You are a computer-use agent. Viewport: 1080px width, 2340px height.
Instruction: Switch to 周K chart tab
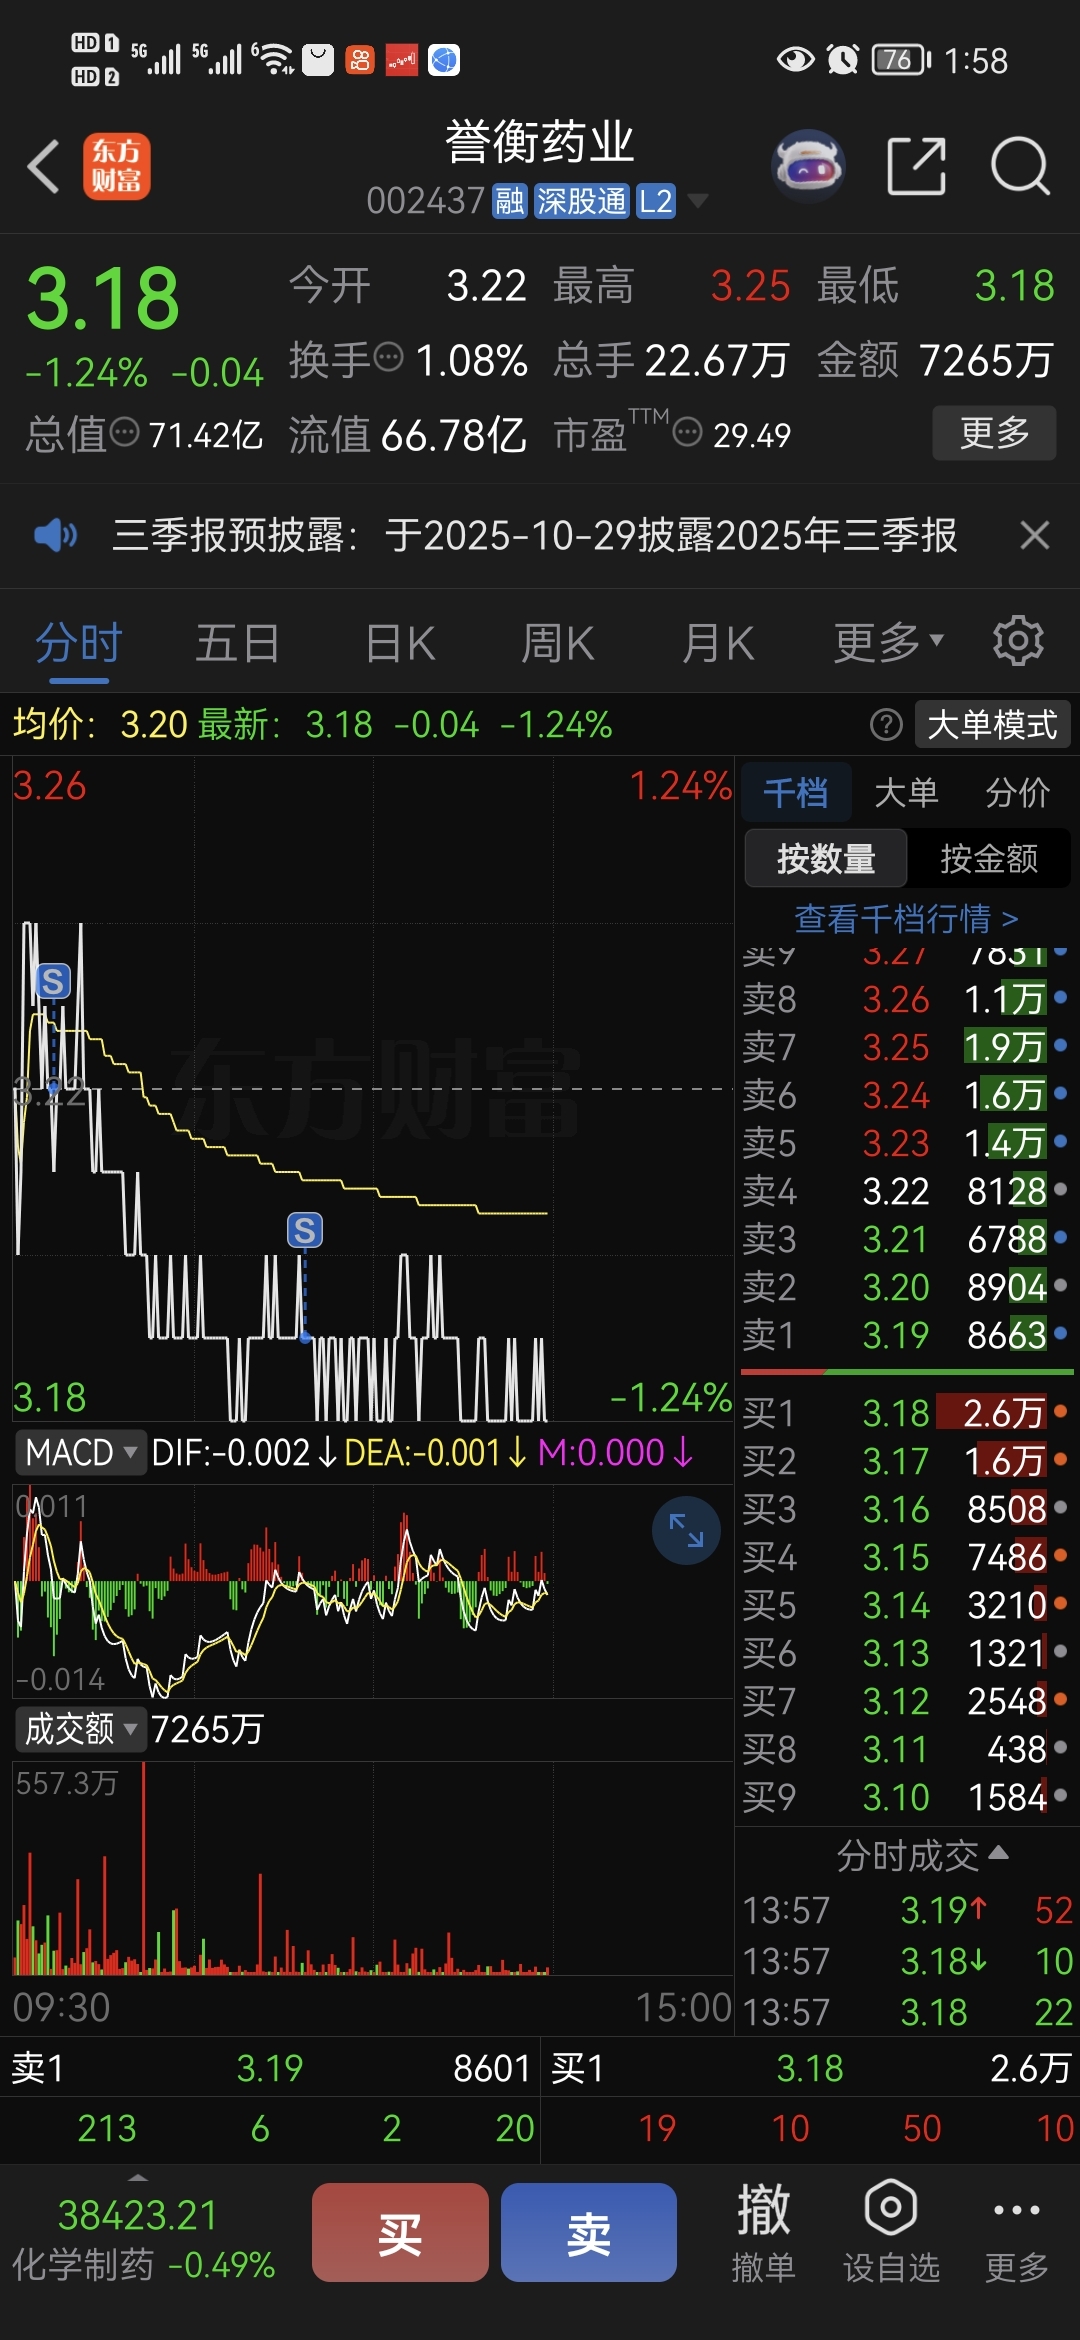558,643
